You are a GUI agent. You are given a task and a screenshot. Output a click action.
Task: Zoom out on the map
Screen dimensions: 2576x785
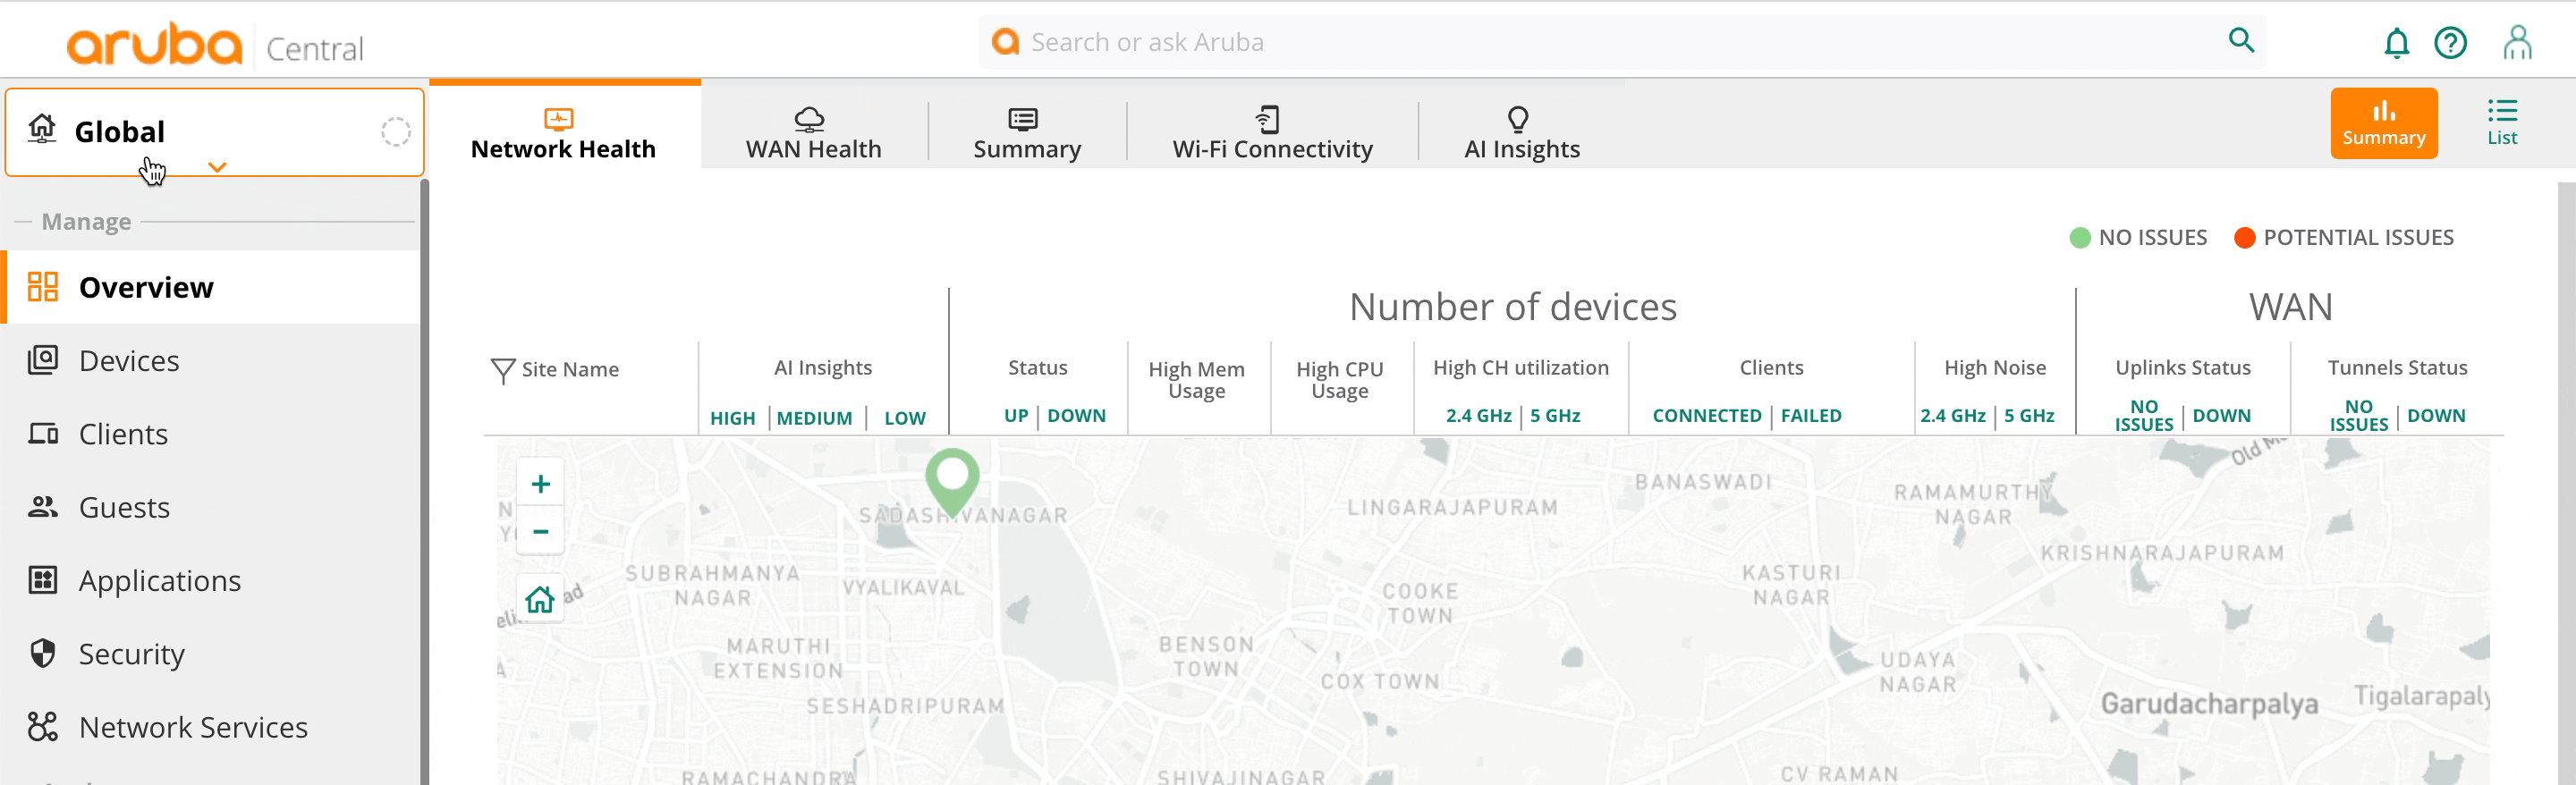click(540, 531)
